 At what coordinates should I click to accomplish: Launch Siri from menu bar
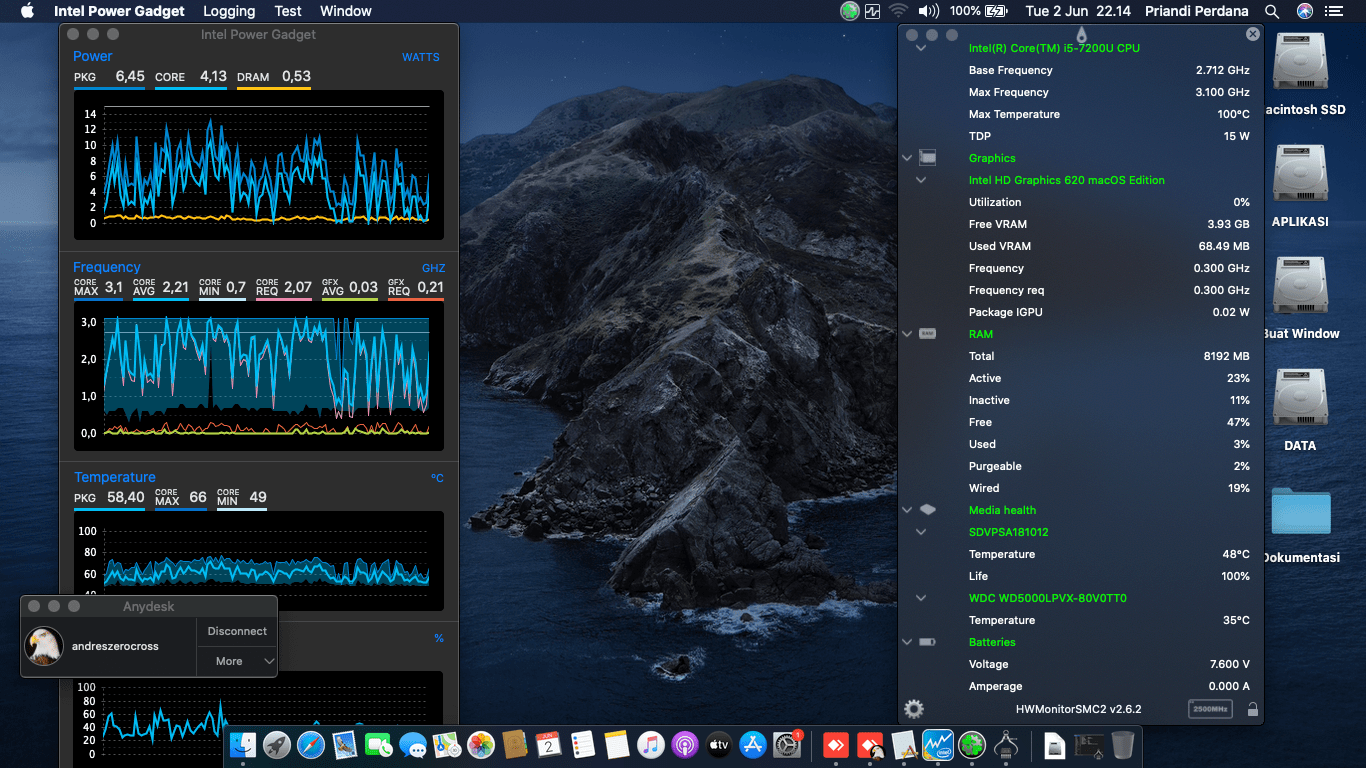tap(1304, 11)
